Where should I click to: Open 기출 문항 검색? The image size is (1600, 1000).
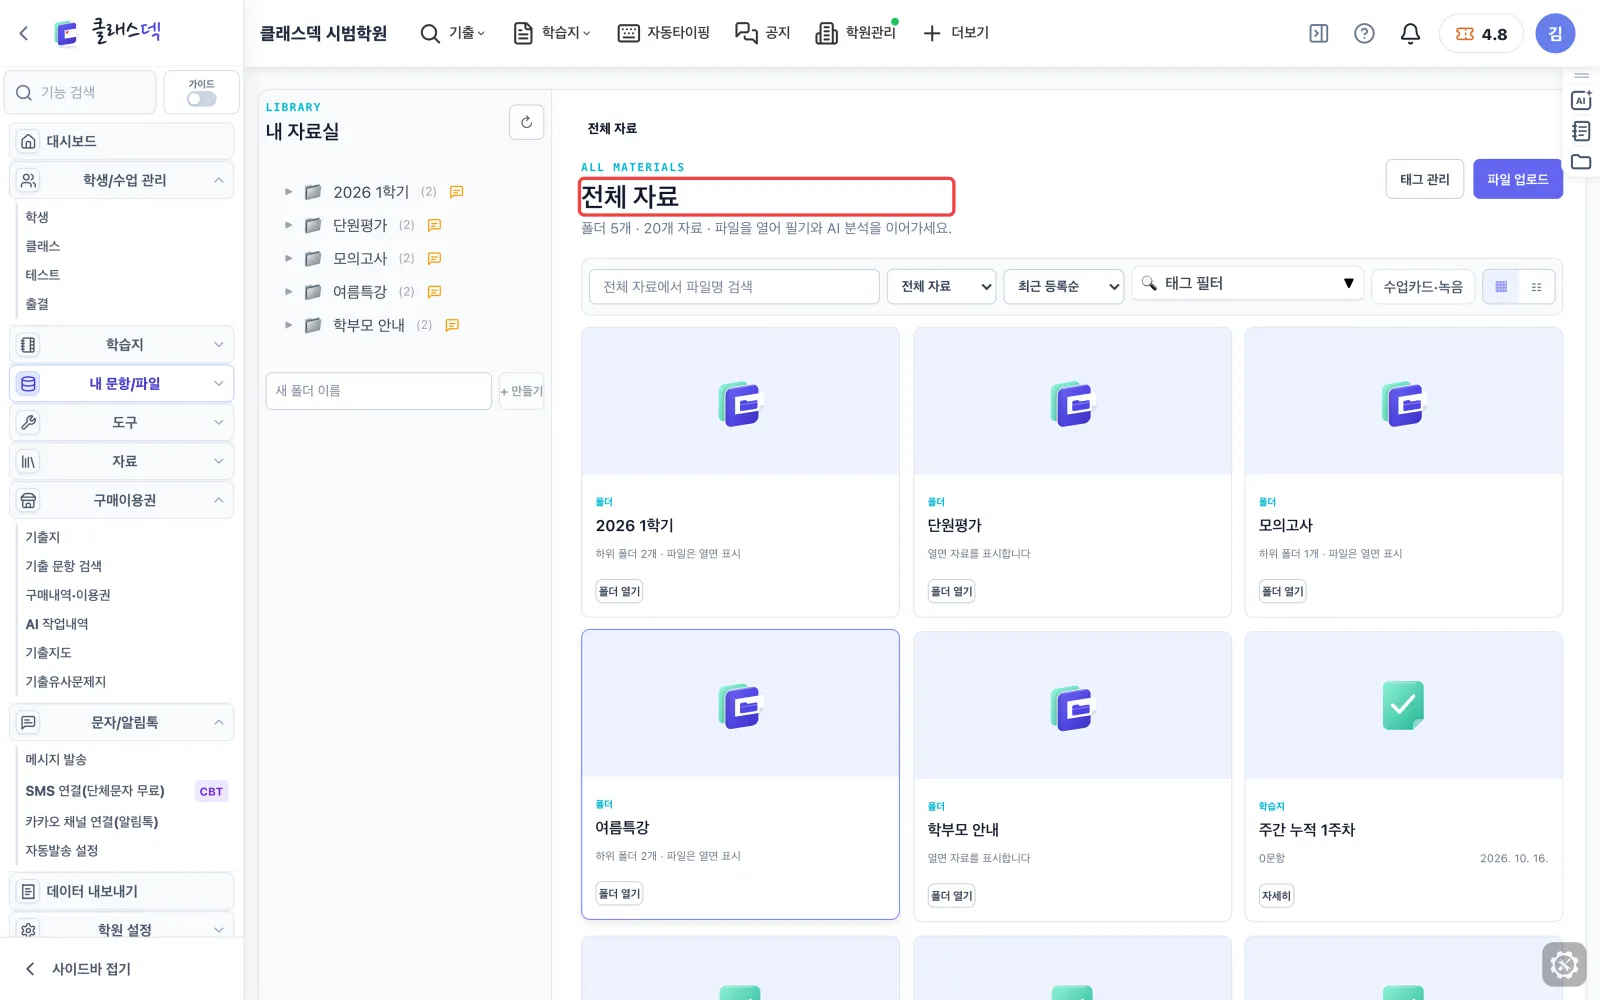click(x=63, y=566)
